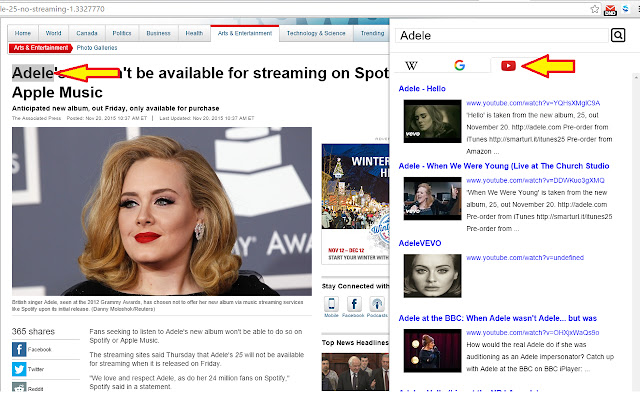Viewport: 640px width, 400px height.
Task: Click the large Adele article photo
Action: pyautogui.click(x=162, y=211)
